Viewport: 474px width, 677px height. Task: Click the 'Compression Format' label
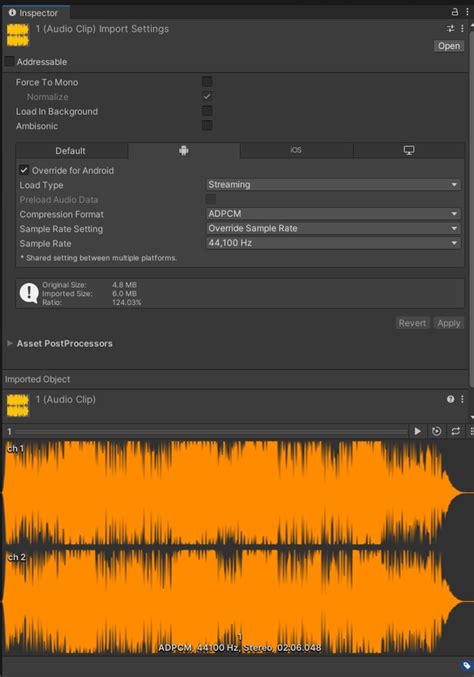pos(61,214)
